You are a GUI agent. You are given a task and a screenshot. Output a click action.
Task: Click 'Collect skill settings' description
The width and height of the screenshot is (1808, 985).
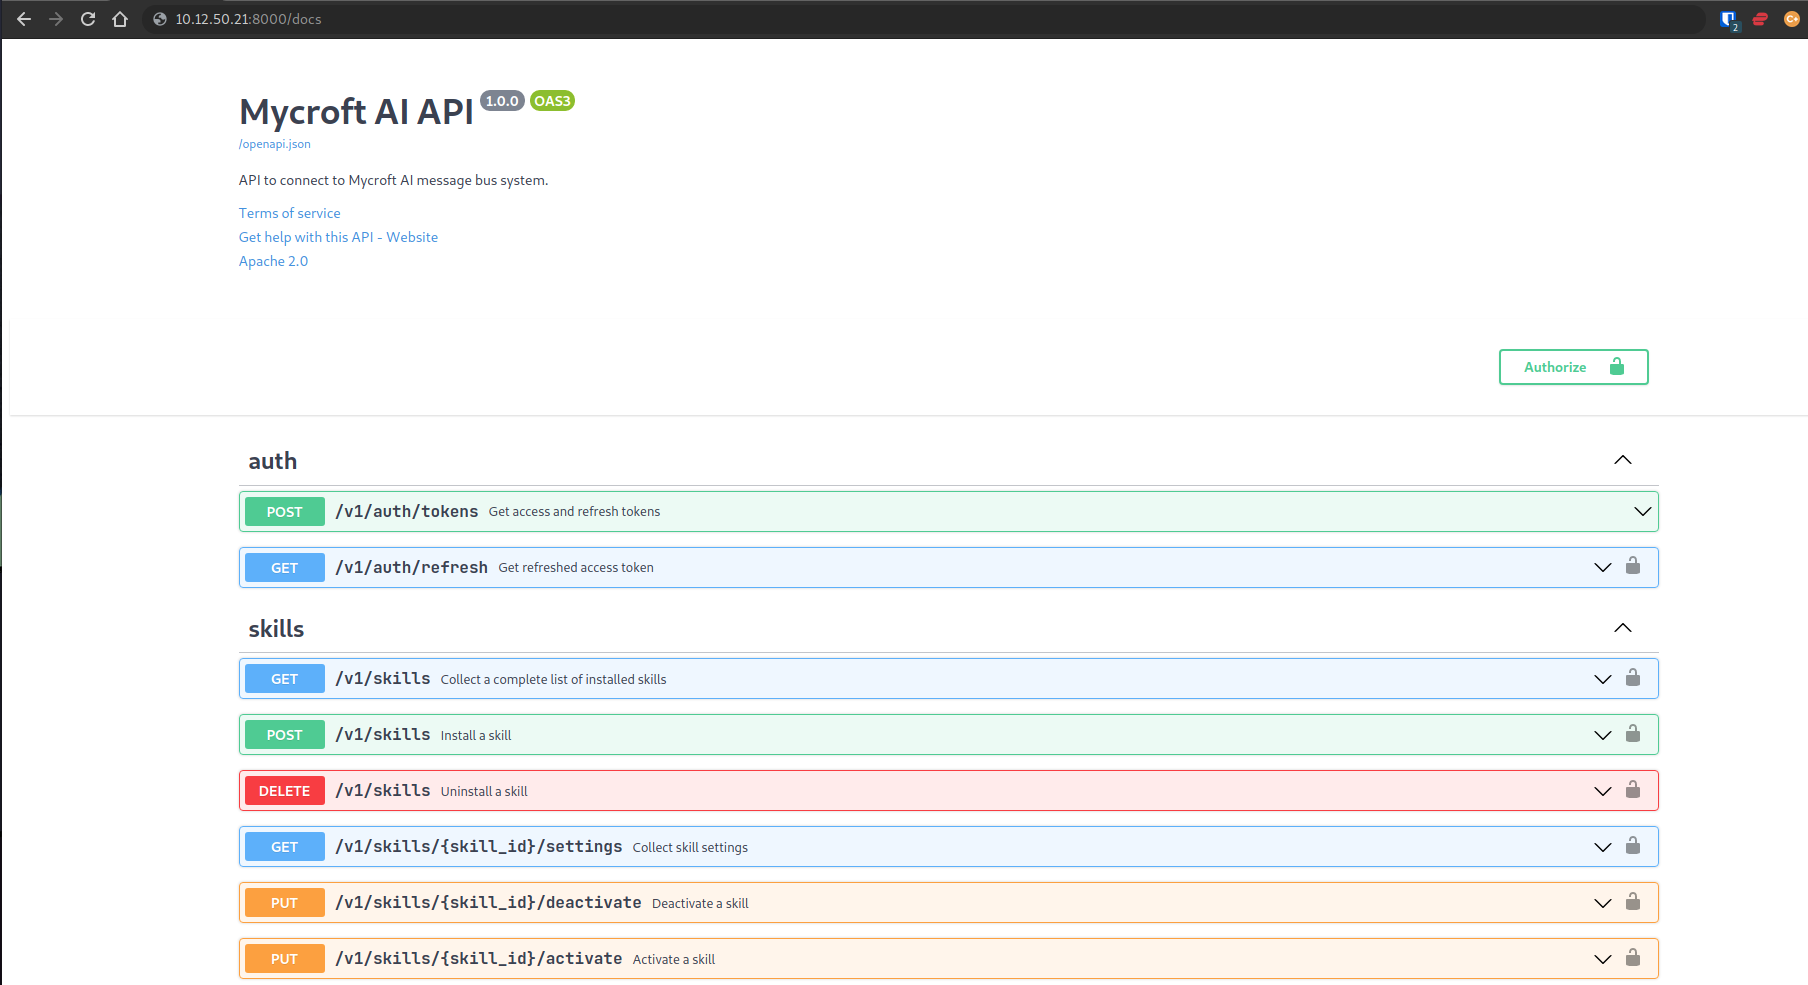(x=690, y=847)
